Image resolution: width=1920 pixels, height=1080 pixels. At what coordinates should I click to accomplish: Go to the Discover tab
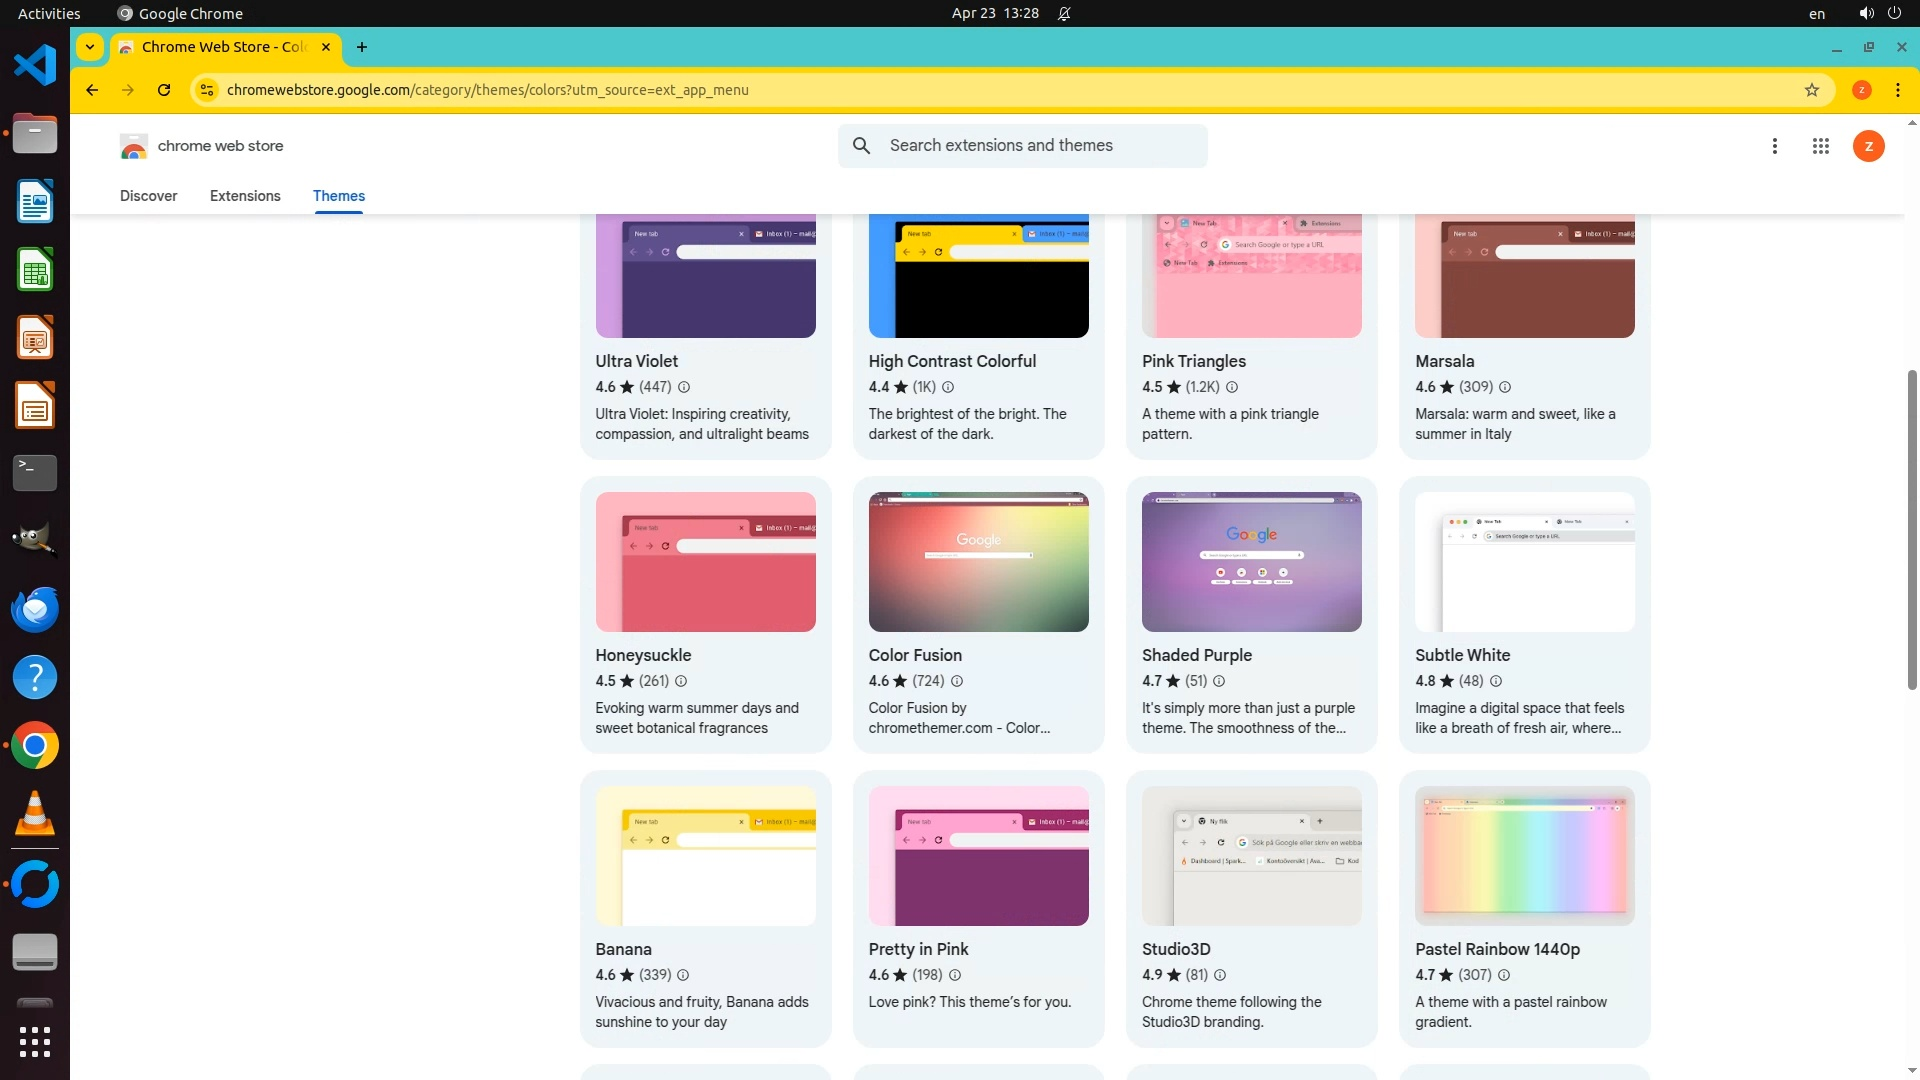[x=148, y=196]
